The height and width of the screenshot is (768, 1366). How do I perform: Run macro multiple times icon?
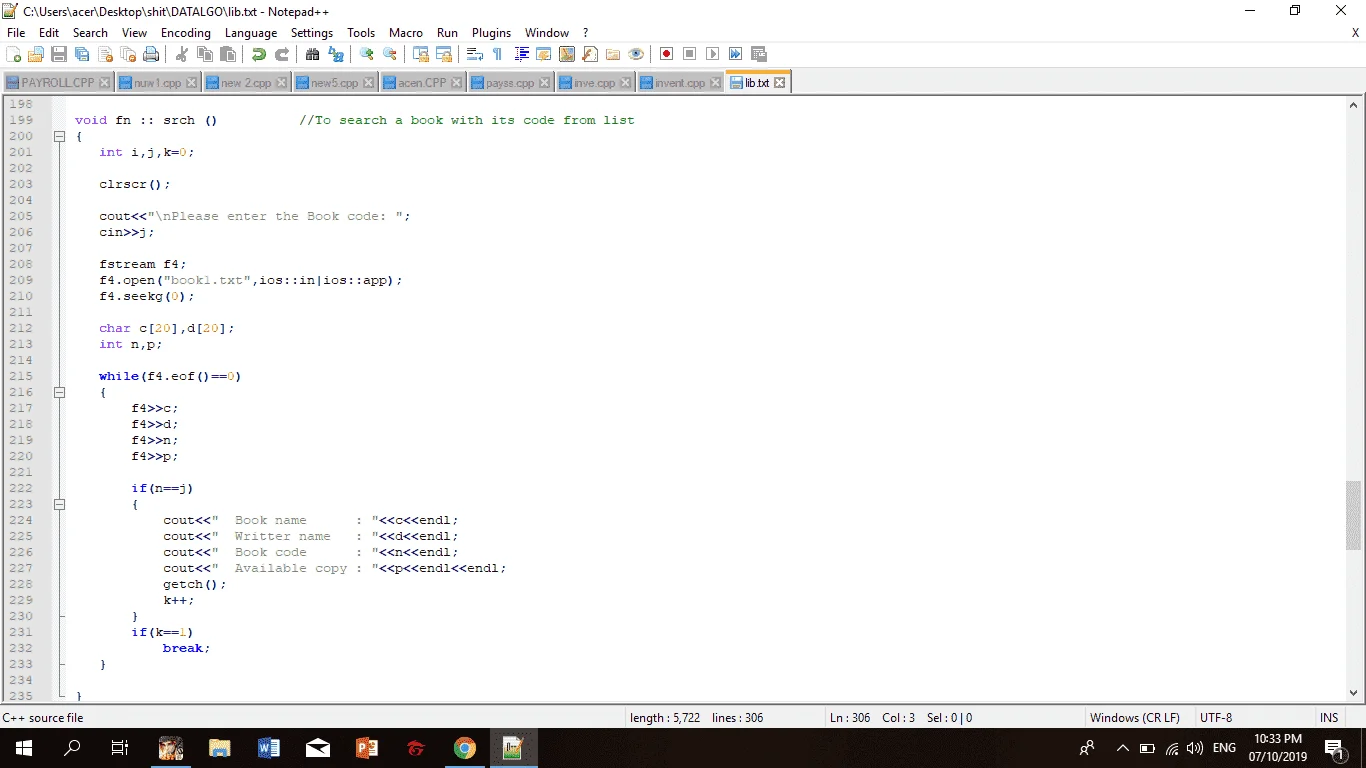tap(736, 54)
